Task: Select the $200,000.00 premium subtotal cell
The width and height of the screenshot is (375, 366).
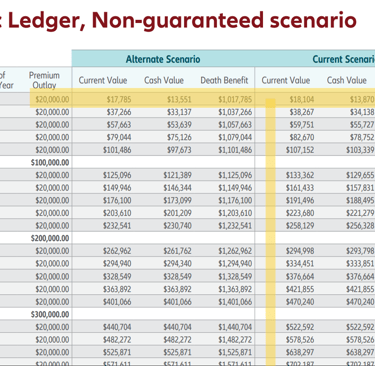Action: click(50, 238)
